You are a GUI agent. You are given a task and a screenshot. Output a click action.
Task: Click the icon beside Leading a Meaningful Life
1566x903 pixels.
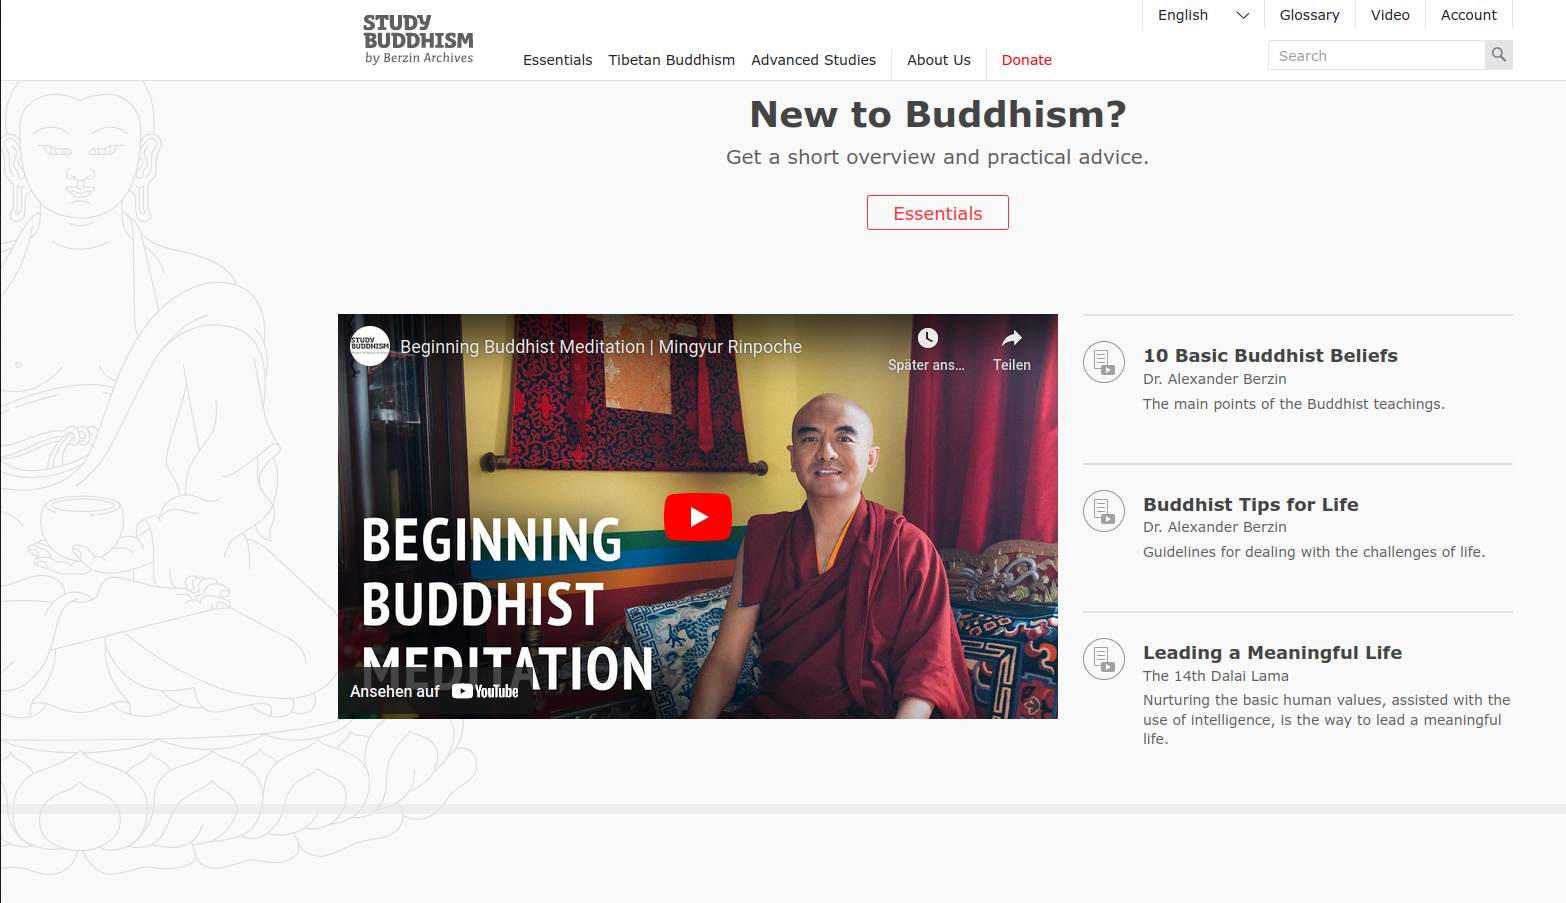[1104, 659]
